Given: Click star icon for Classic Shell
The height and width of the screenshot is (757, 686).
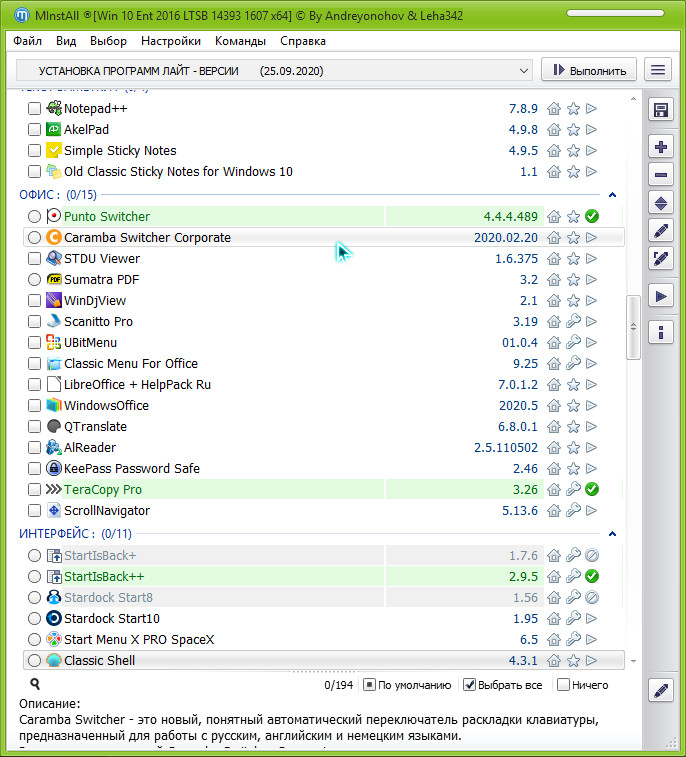Looking at the screenshot, I should 573,660.
